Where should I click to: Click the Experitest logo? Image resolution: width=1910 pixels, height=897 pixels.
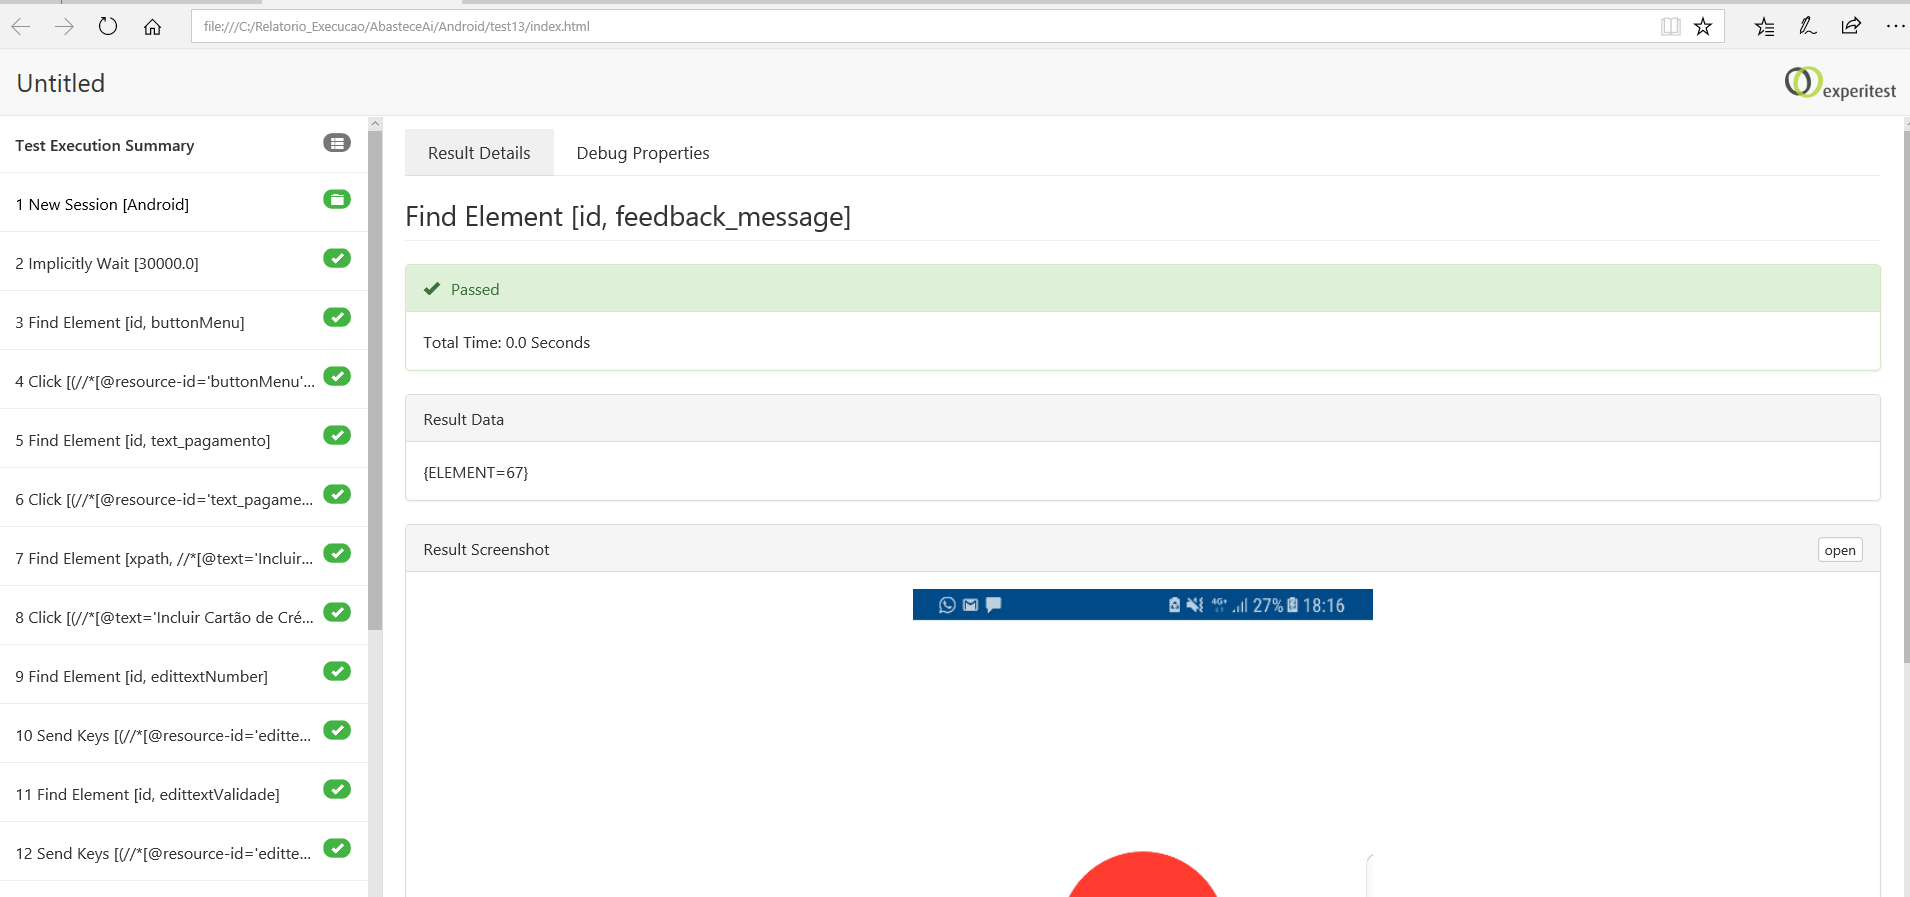(x=1840, y=83)
